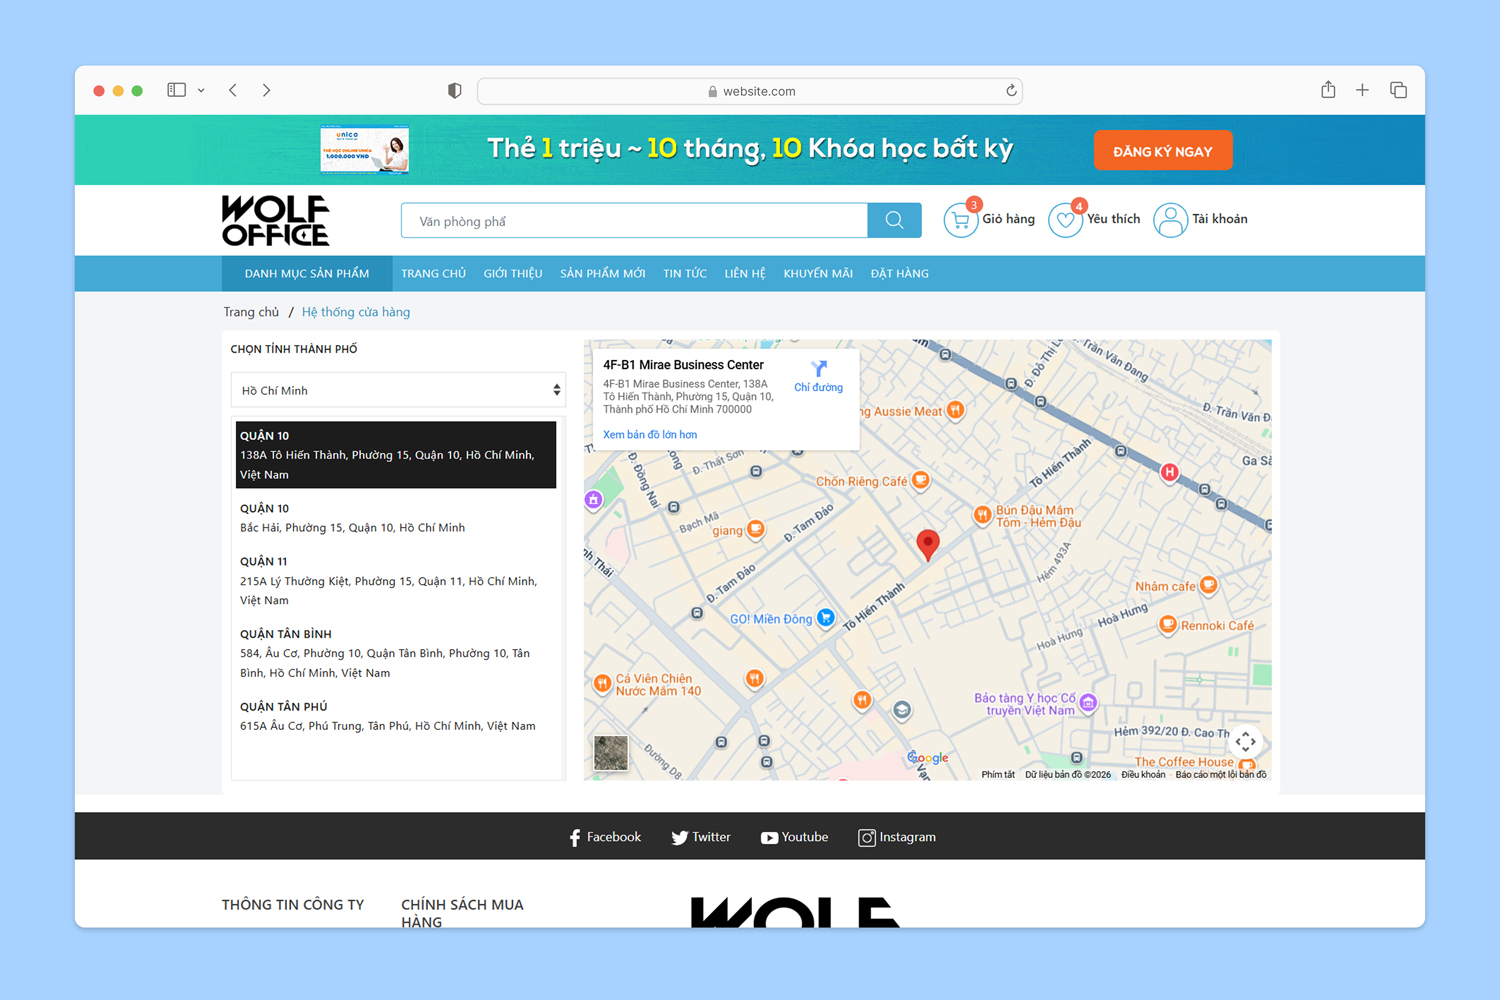Viewport: 1500px width, 1000px height.
Task: Click the search magnifier icon
Action: [893, 220]
